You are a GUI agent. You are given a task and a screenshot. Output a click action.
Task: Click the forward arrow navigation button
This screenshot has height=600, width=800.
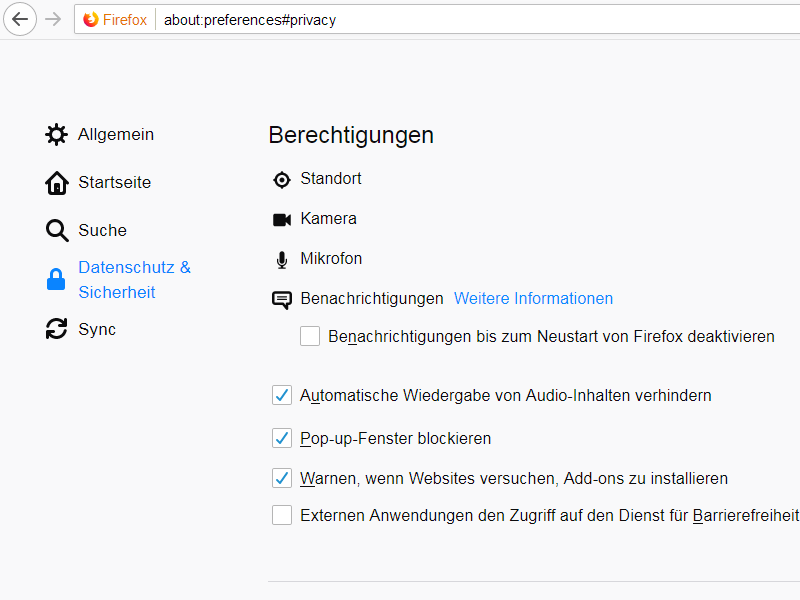click(53, 19)
